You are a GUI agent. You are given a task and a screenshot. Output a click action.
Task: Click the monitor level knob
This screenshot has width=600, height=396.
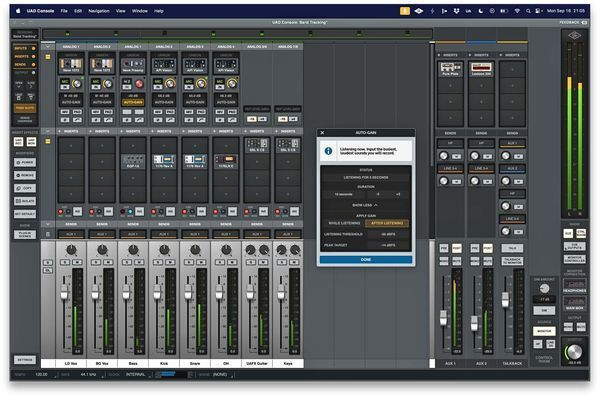[x=574, y=352]
